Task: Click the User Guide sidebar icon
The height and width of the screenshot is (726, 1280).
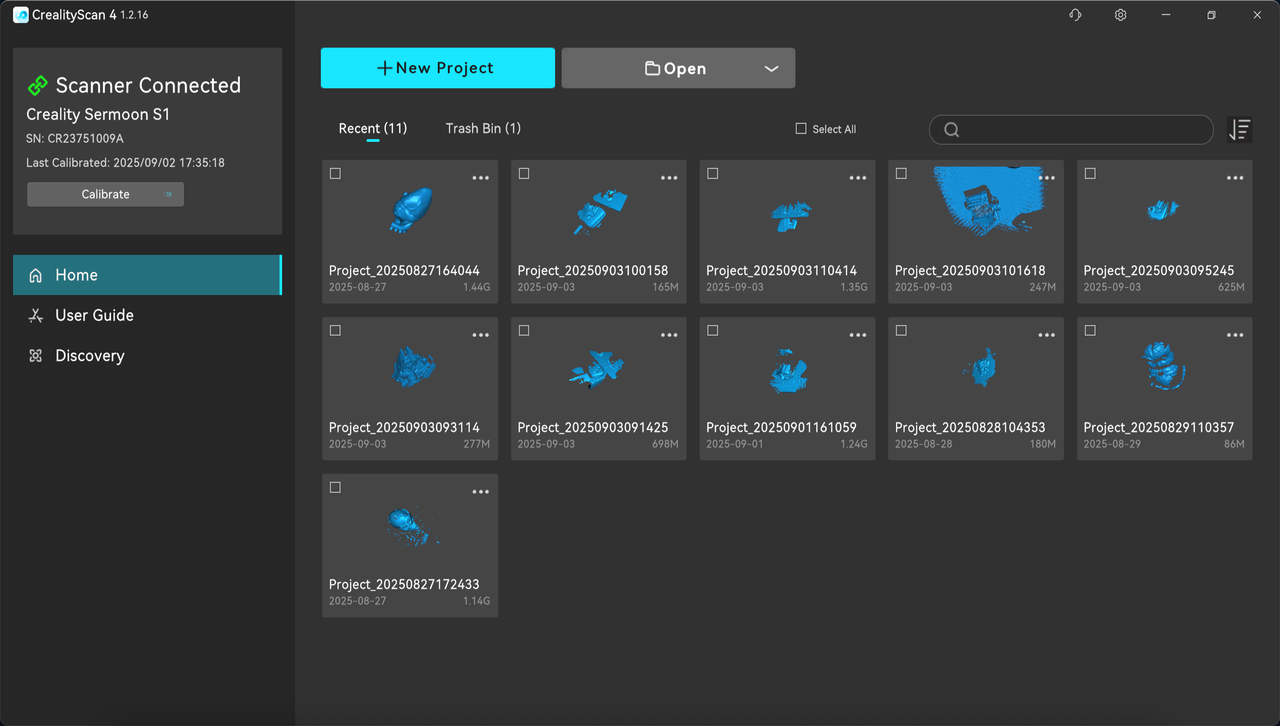Action: 36,316
